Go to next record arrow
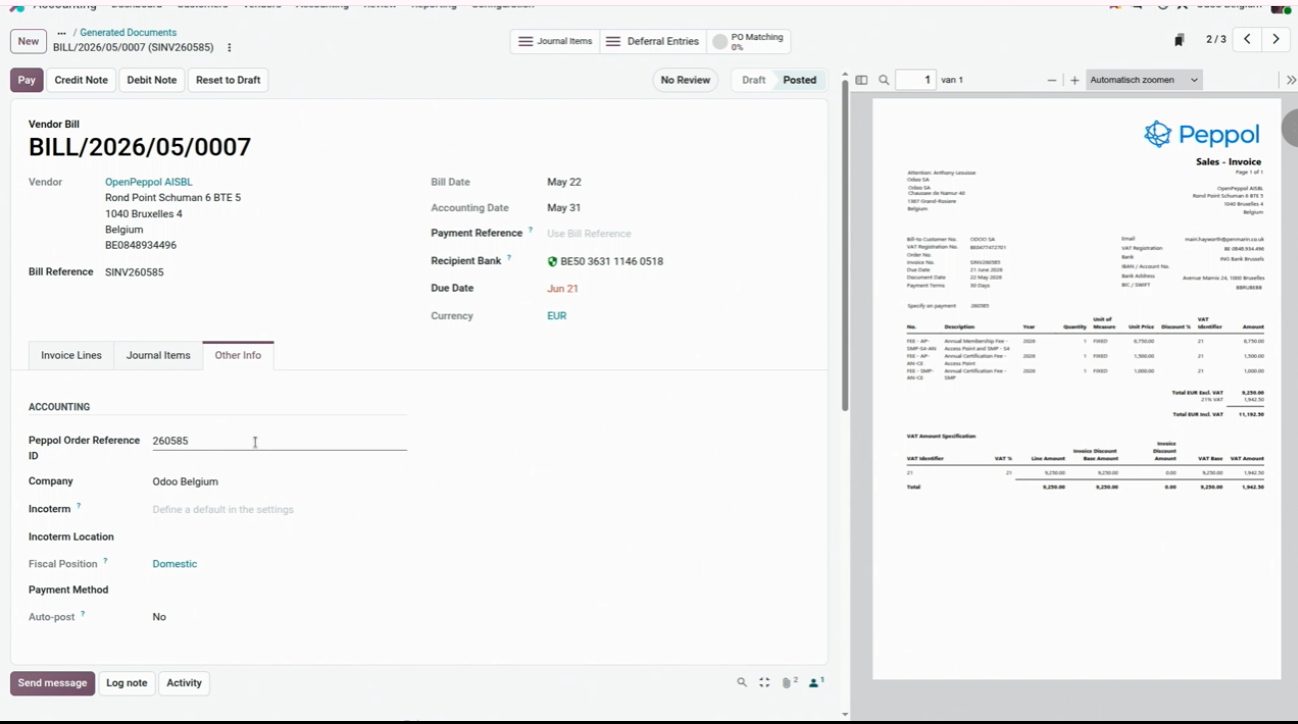1298x724 pixels. pyautogui.click(x=1275, y=40)
